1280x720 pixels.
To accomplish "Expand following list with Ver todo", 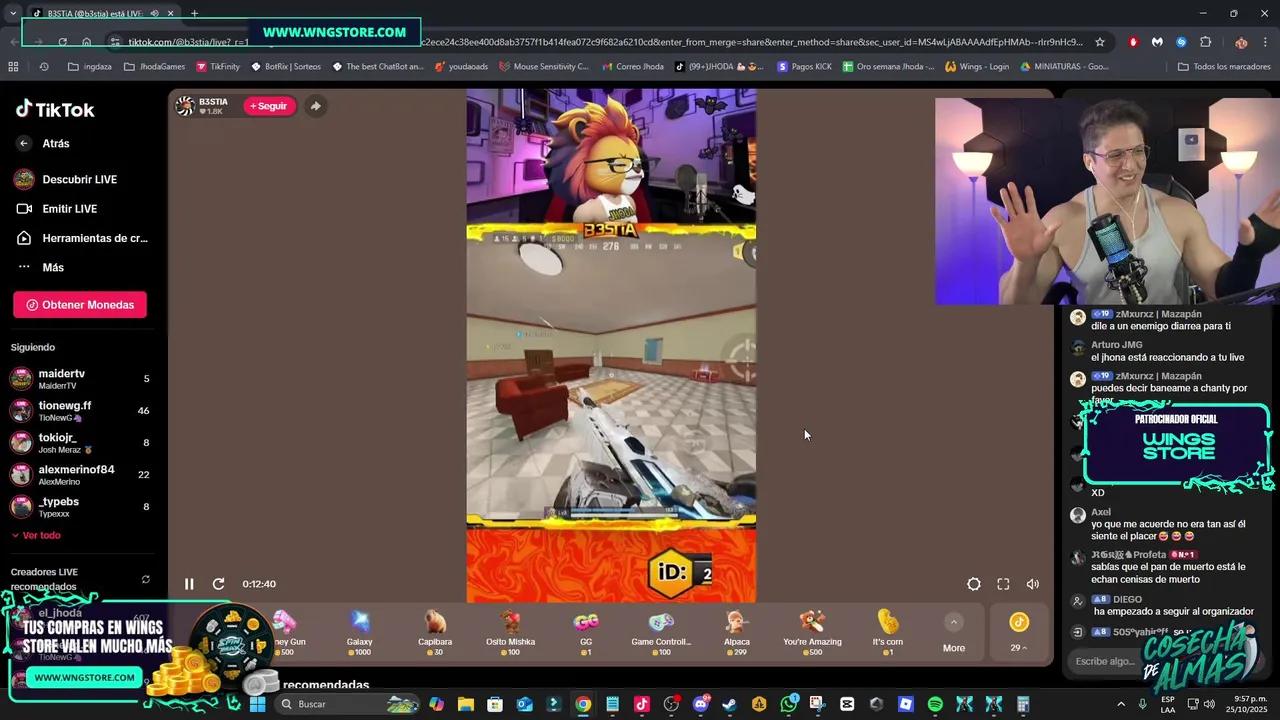I will pos(40,536).
